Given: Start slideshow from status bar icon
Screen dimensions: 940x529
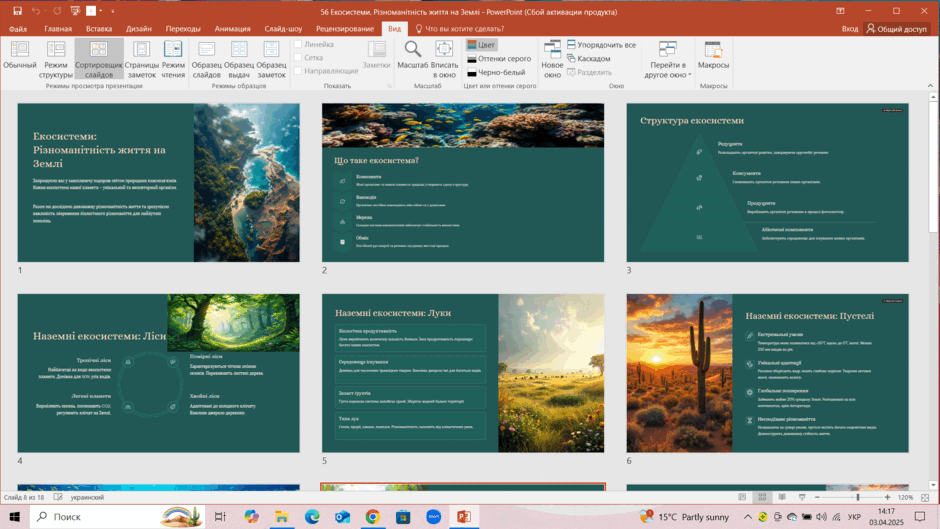Looking at the screenshot, I should [802, 497].
